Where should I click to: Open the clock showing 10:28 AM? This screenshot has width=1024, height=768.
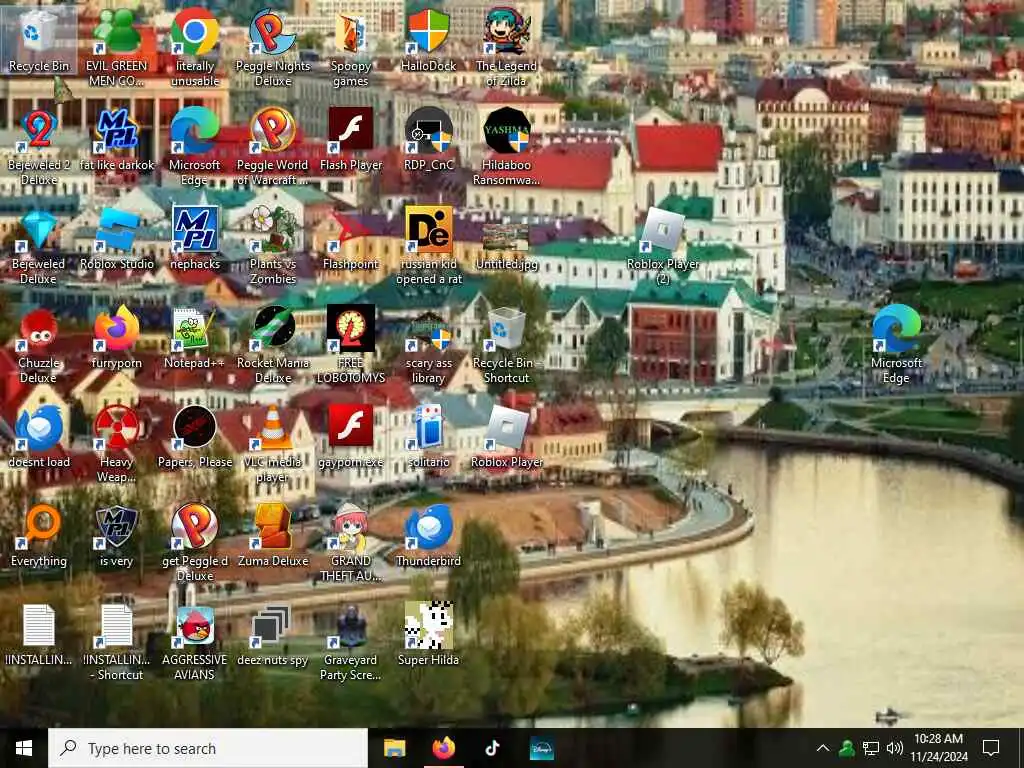[939, 748]
